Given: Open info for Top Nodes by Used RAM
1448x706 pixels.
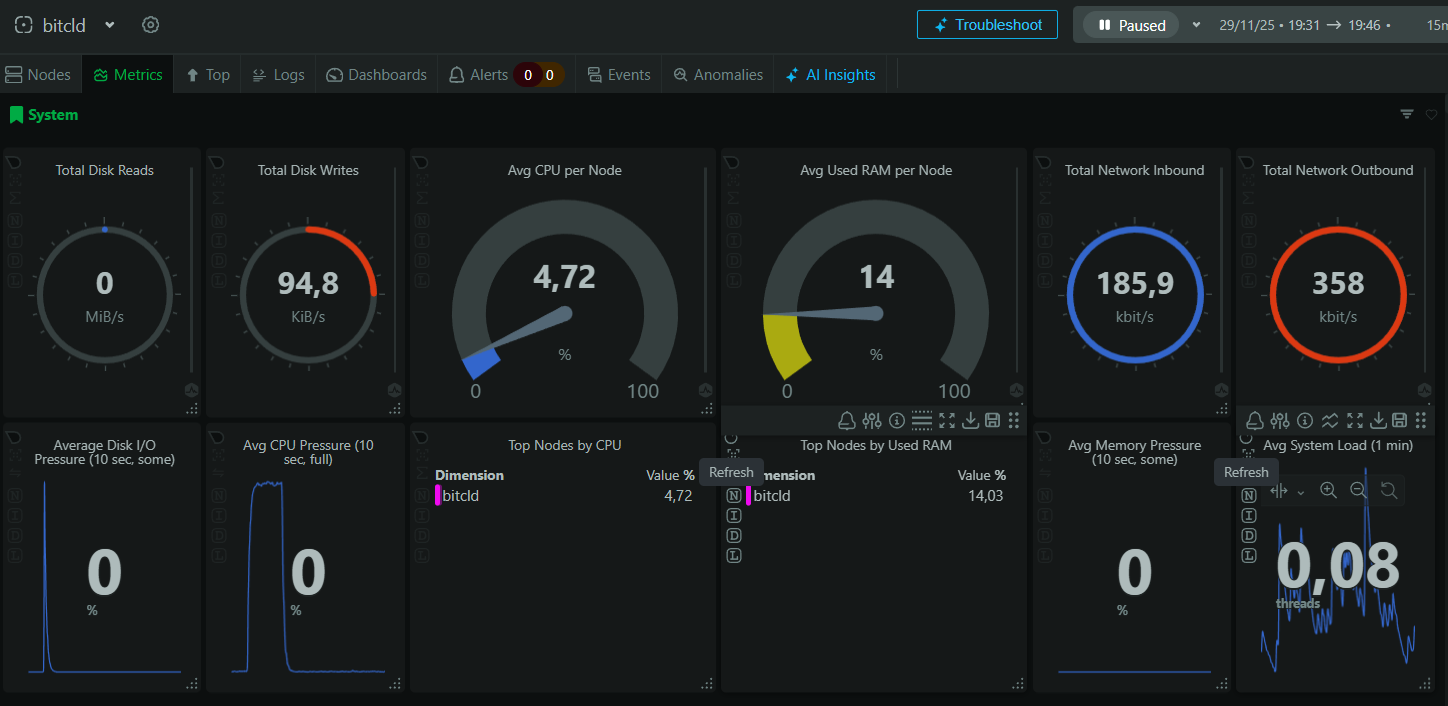Looking at the screenshot, I should (896, 420).
